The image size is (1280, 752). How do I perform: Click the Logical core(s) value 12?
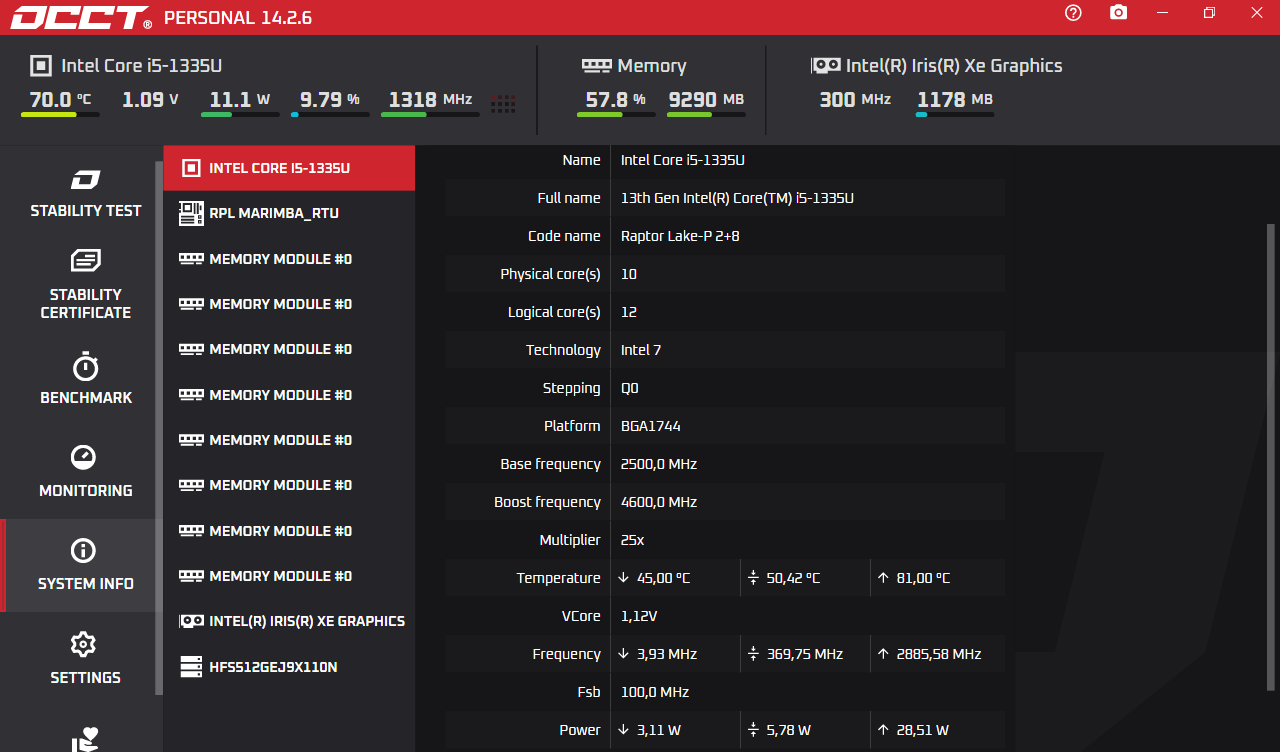point(629,312)
